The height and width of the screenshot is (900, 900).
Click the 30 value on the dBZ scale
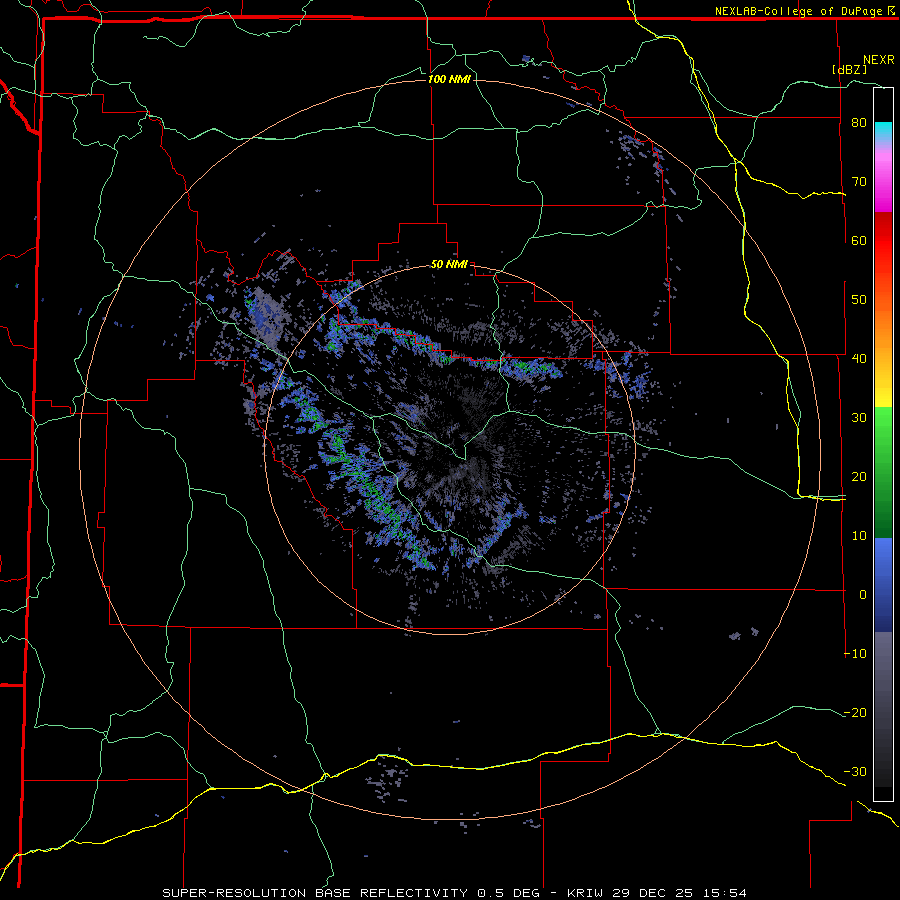click(x=859, y=418)
